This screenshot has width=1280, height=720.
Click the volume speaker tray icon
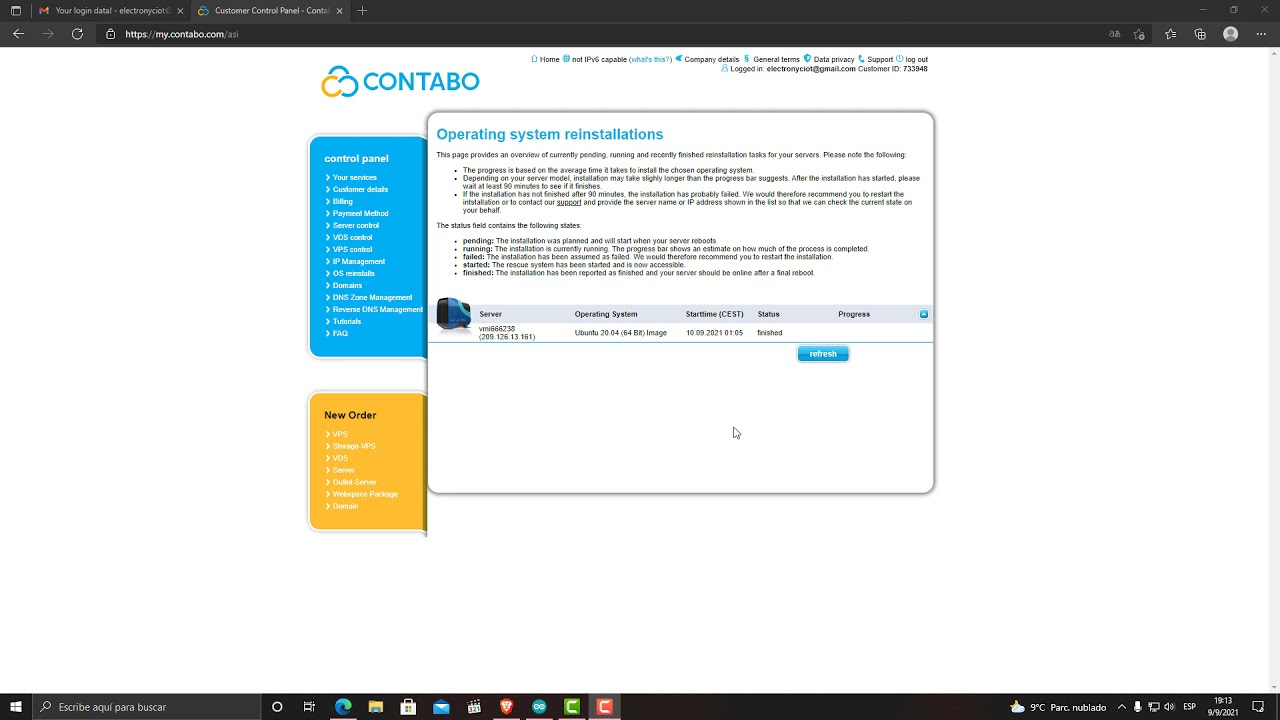(1169, 707)
